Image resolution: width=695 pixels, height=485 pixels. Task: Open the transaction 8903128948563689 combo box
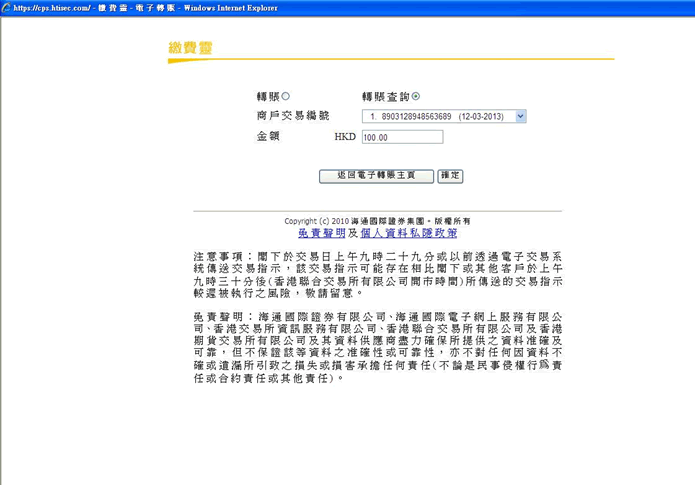click(444, 116)
